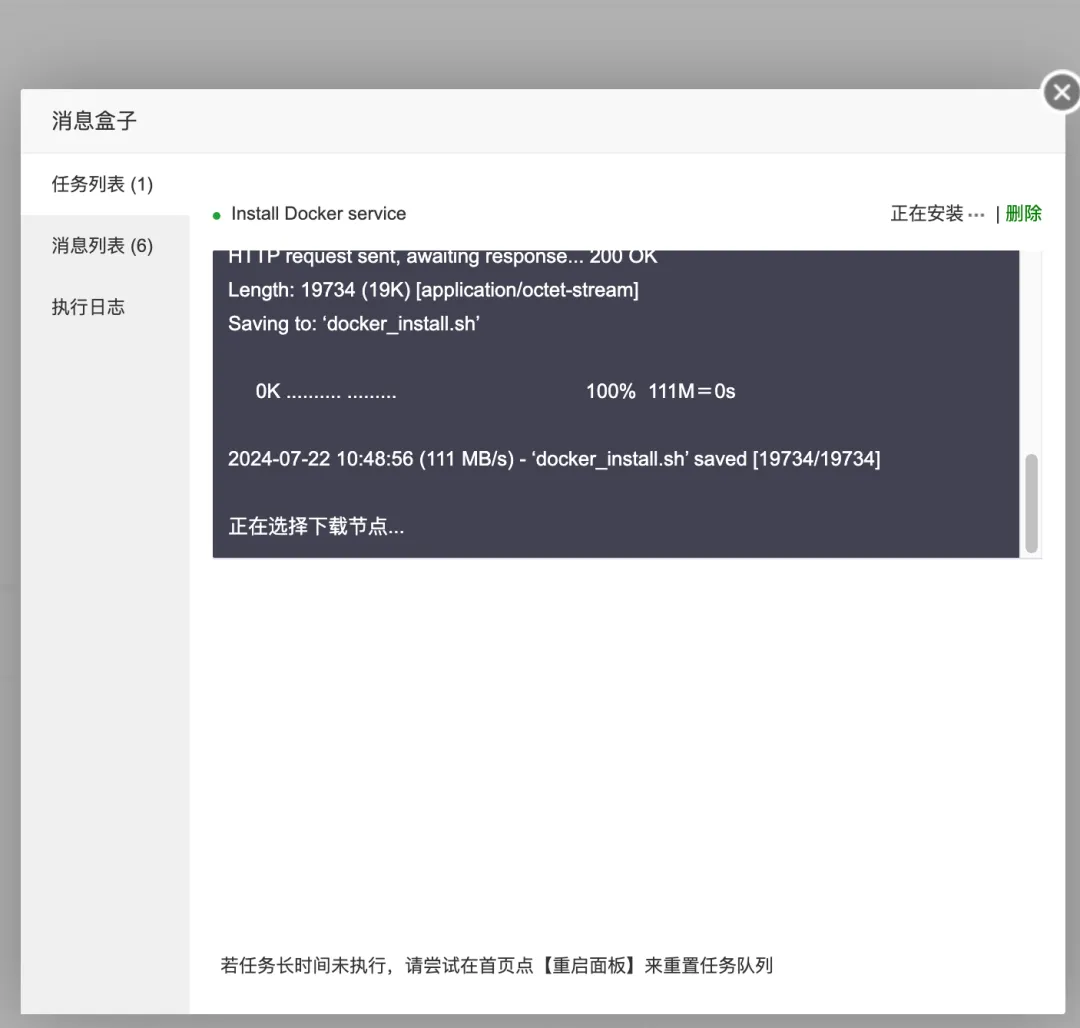Click the 删除 link to remove the task

(1023, 213)
